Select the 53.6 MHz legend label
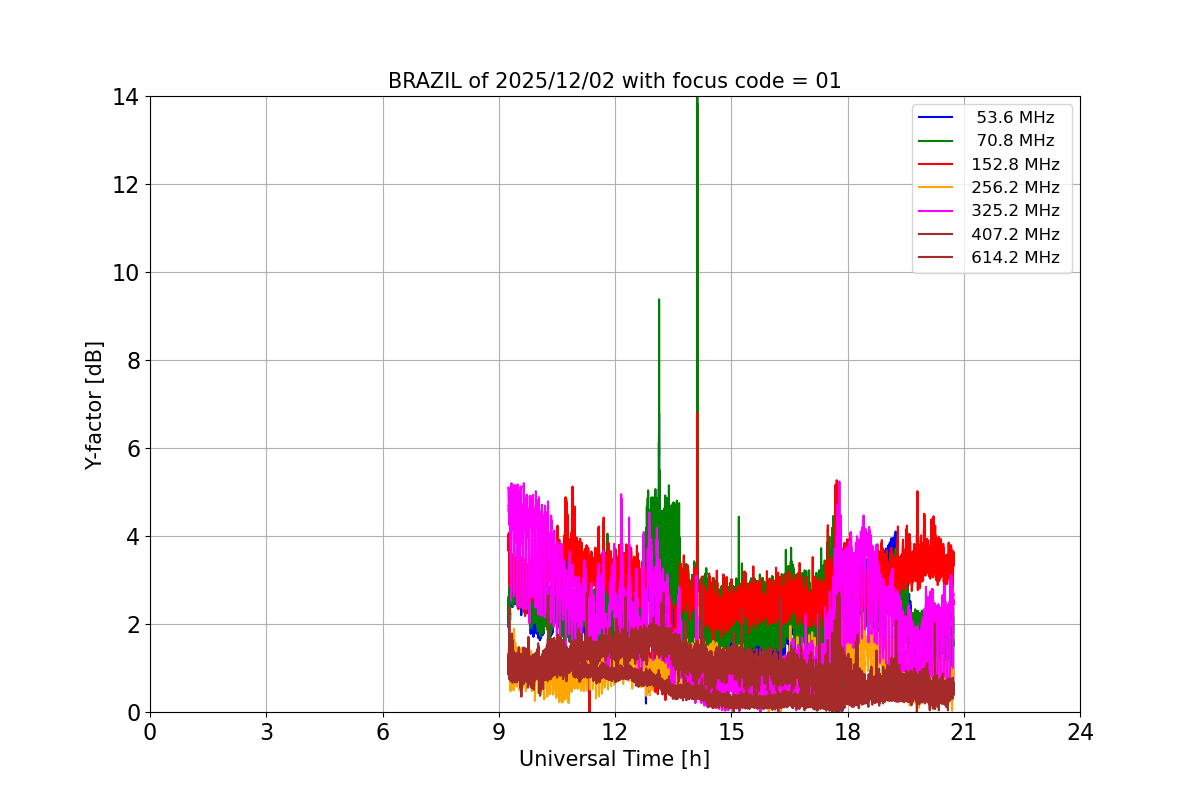Image resolution: width=1200 pixels, height=800 pixels. [x=1015, y=118]
